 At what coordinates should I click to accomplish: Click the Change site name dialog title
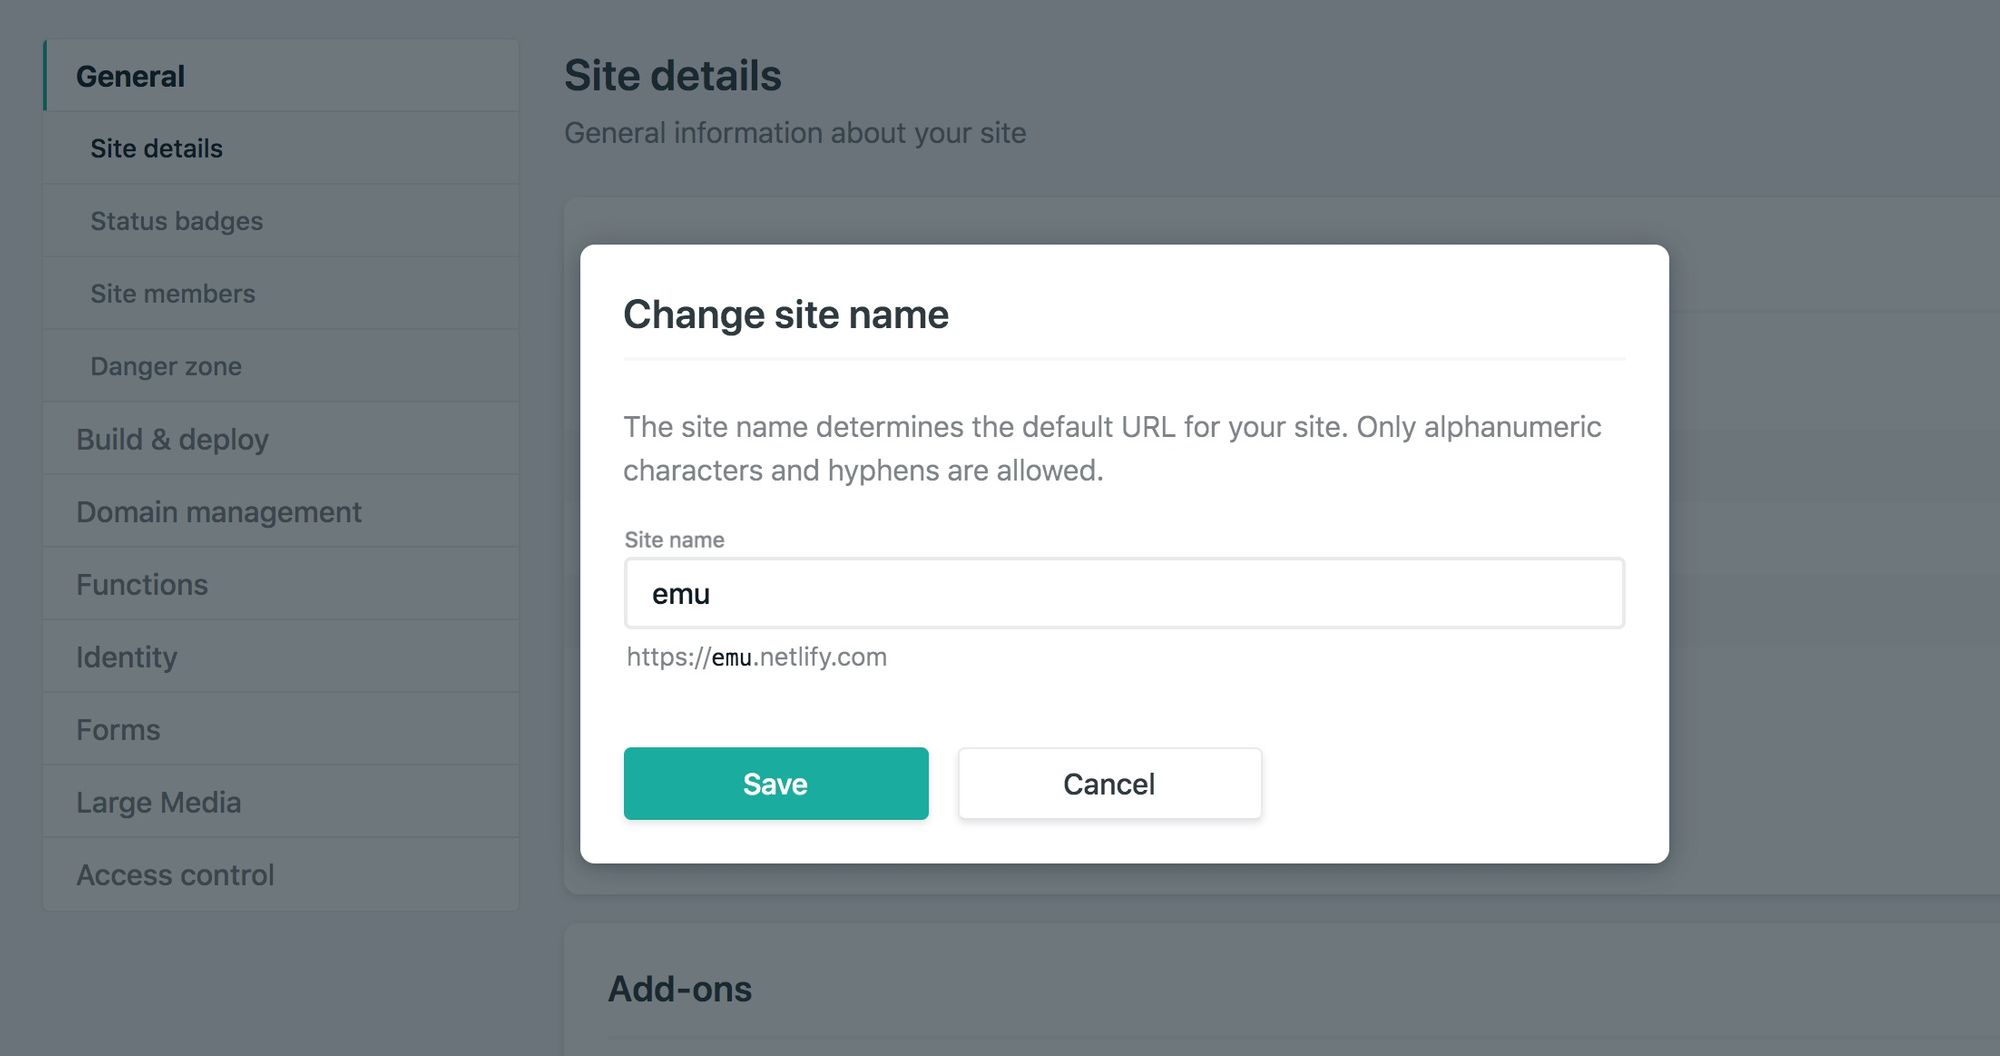(x=785, y=315)
